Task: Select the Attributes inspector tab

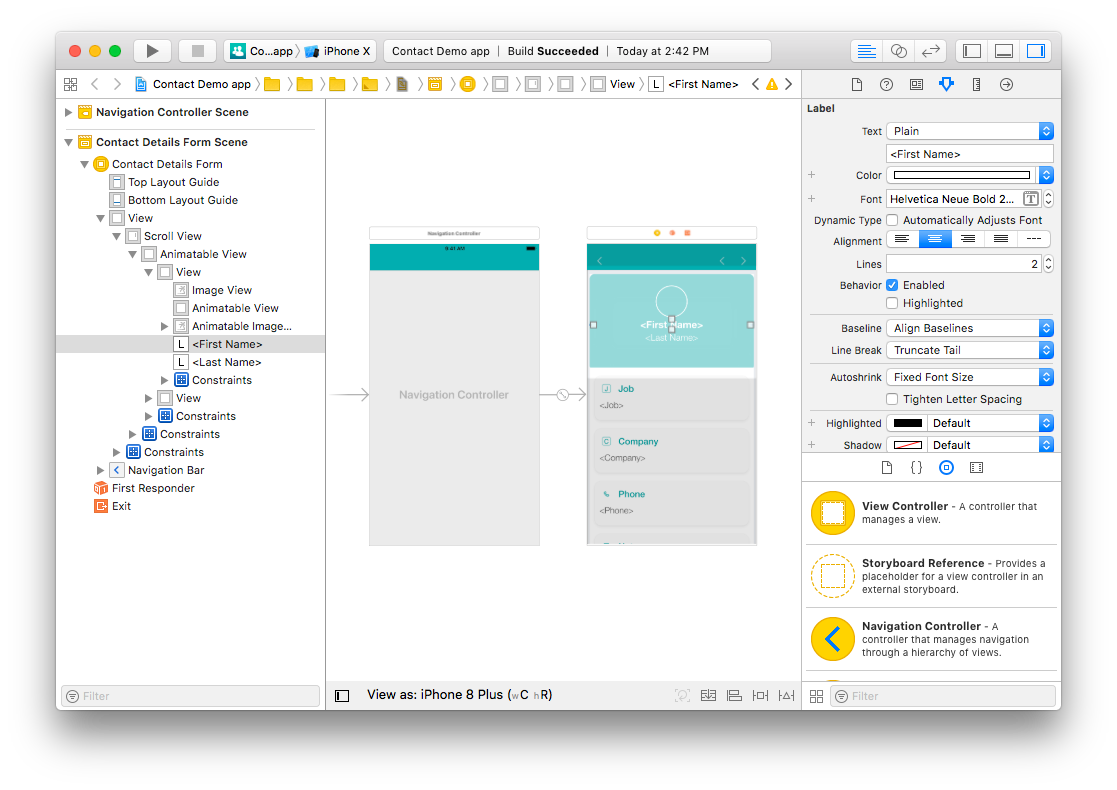Action: coord(946,85)
